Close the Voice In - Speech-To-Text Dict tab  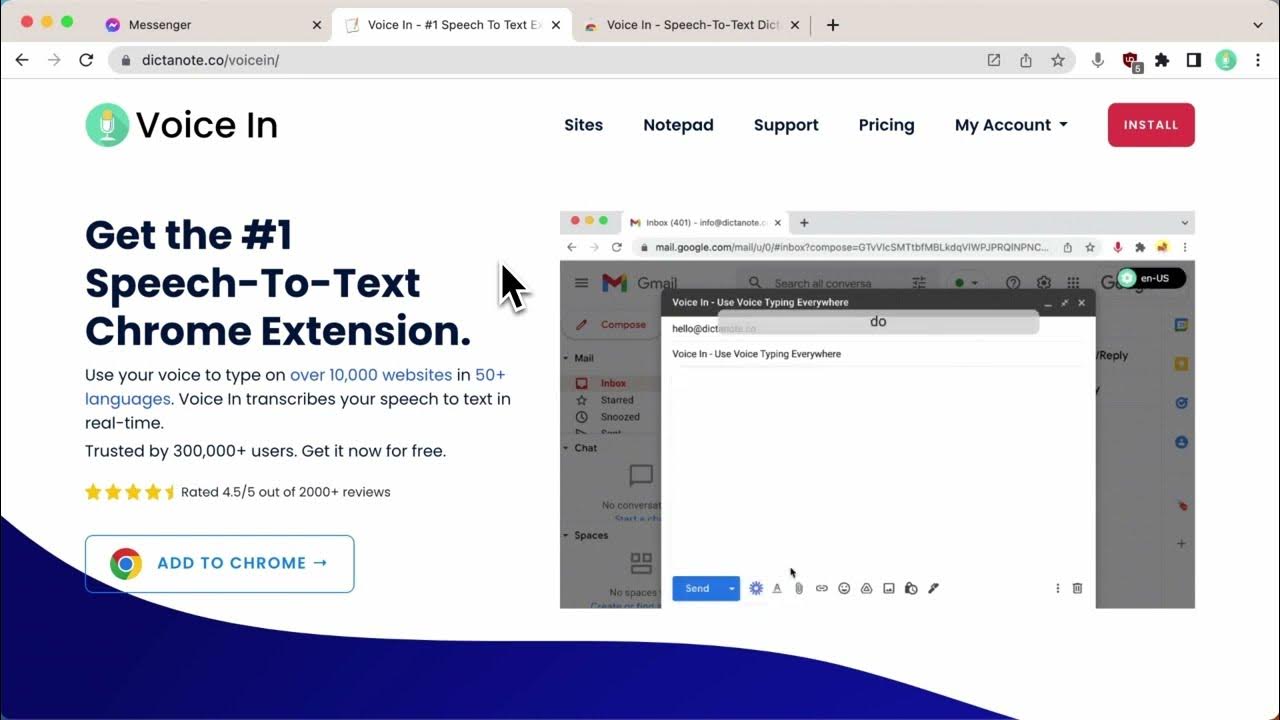(x=796, y=25)
